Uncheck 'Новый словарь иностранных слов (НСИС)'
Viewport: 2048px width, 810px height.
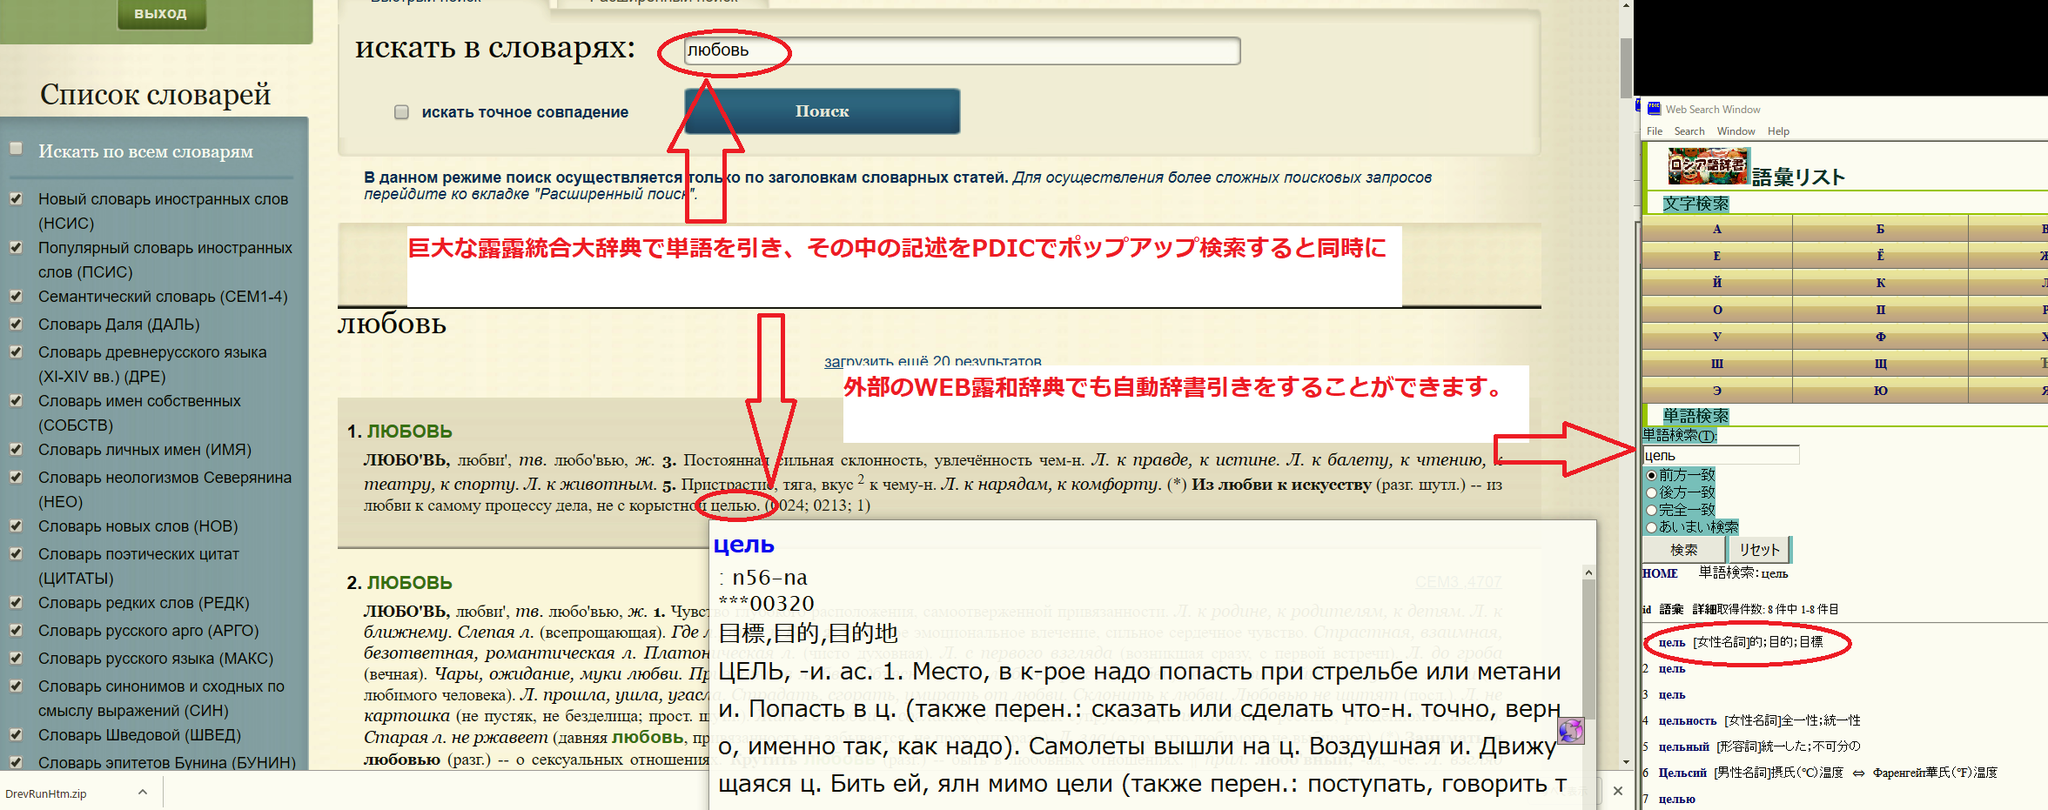point(16,198)
